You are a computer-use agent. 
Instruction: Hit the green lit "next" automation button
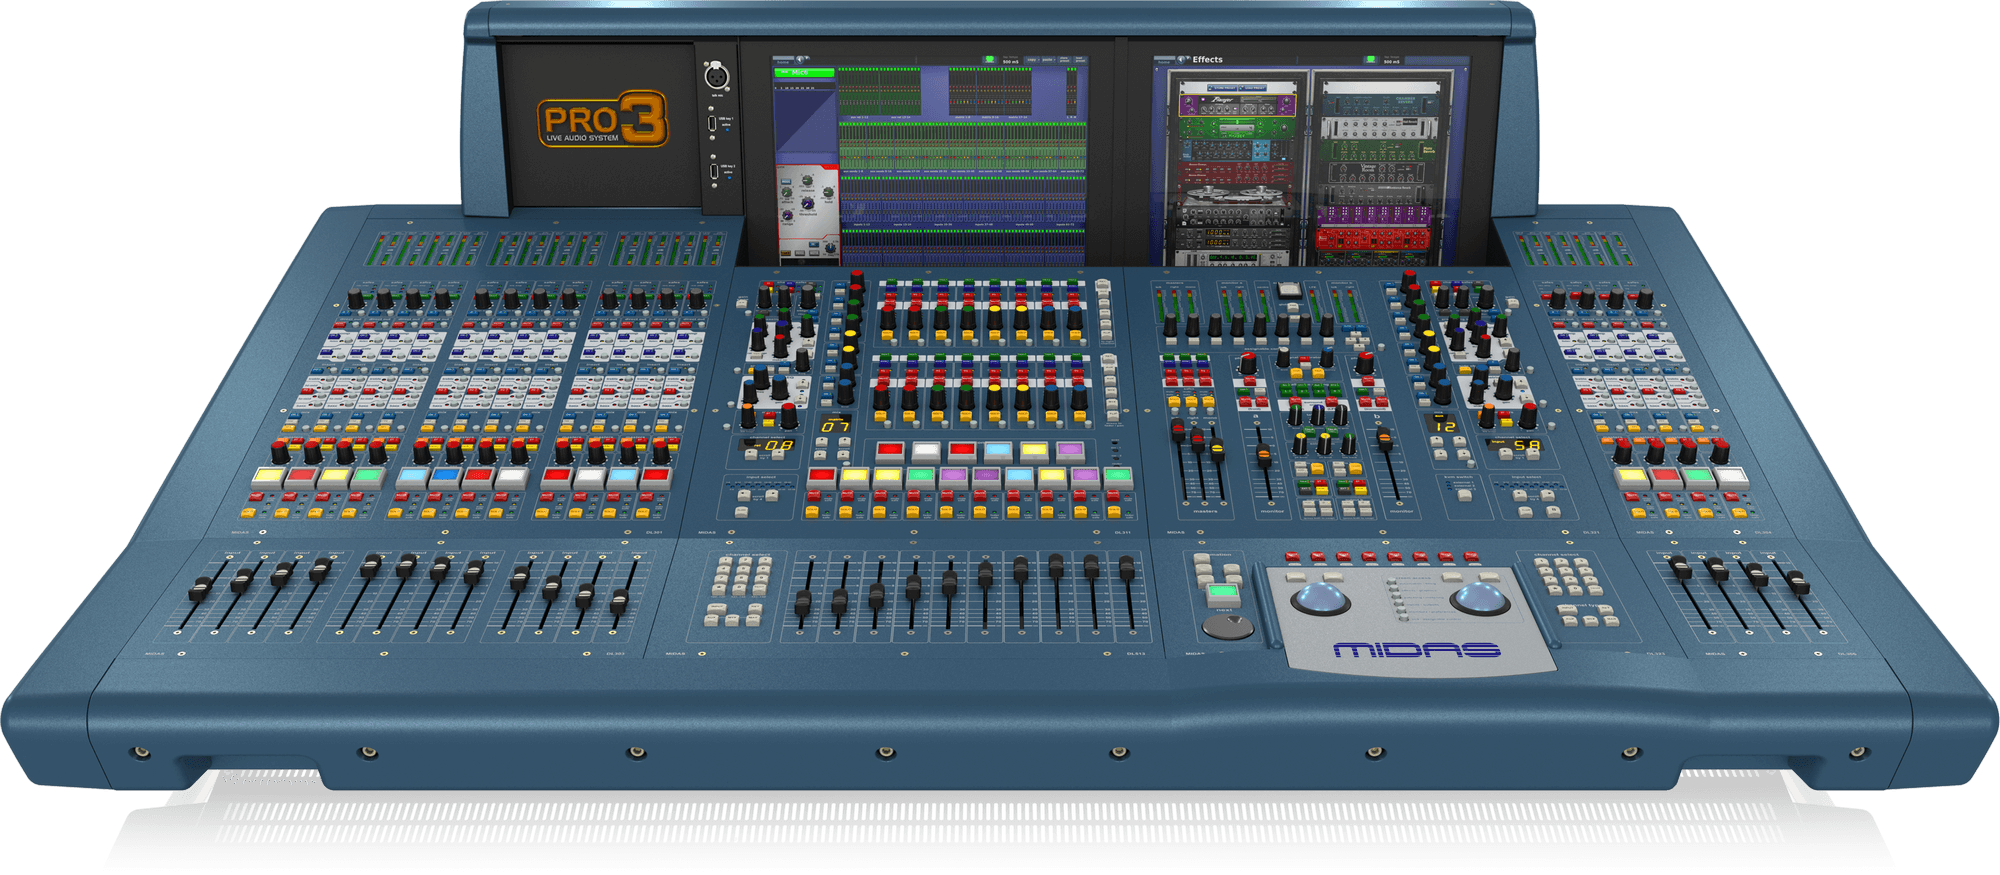pos(1222,593)
